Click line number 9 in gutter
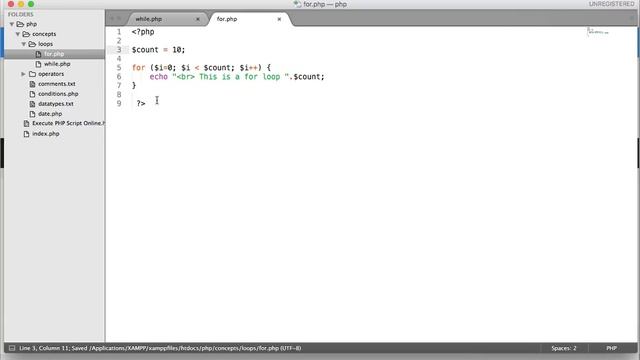Viewport: 640px width, 360px height. tap(119, 104)
